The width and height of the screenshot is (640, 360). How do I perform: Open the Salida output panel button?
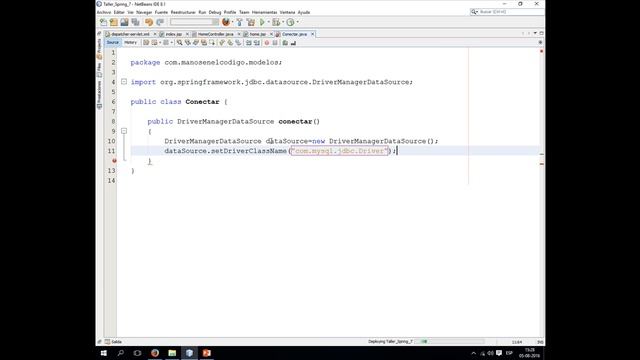[113, 342]
